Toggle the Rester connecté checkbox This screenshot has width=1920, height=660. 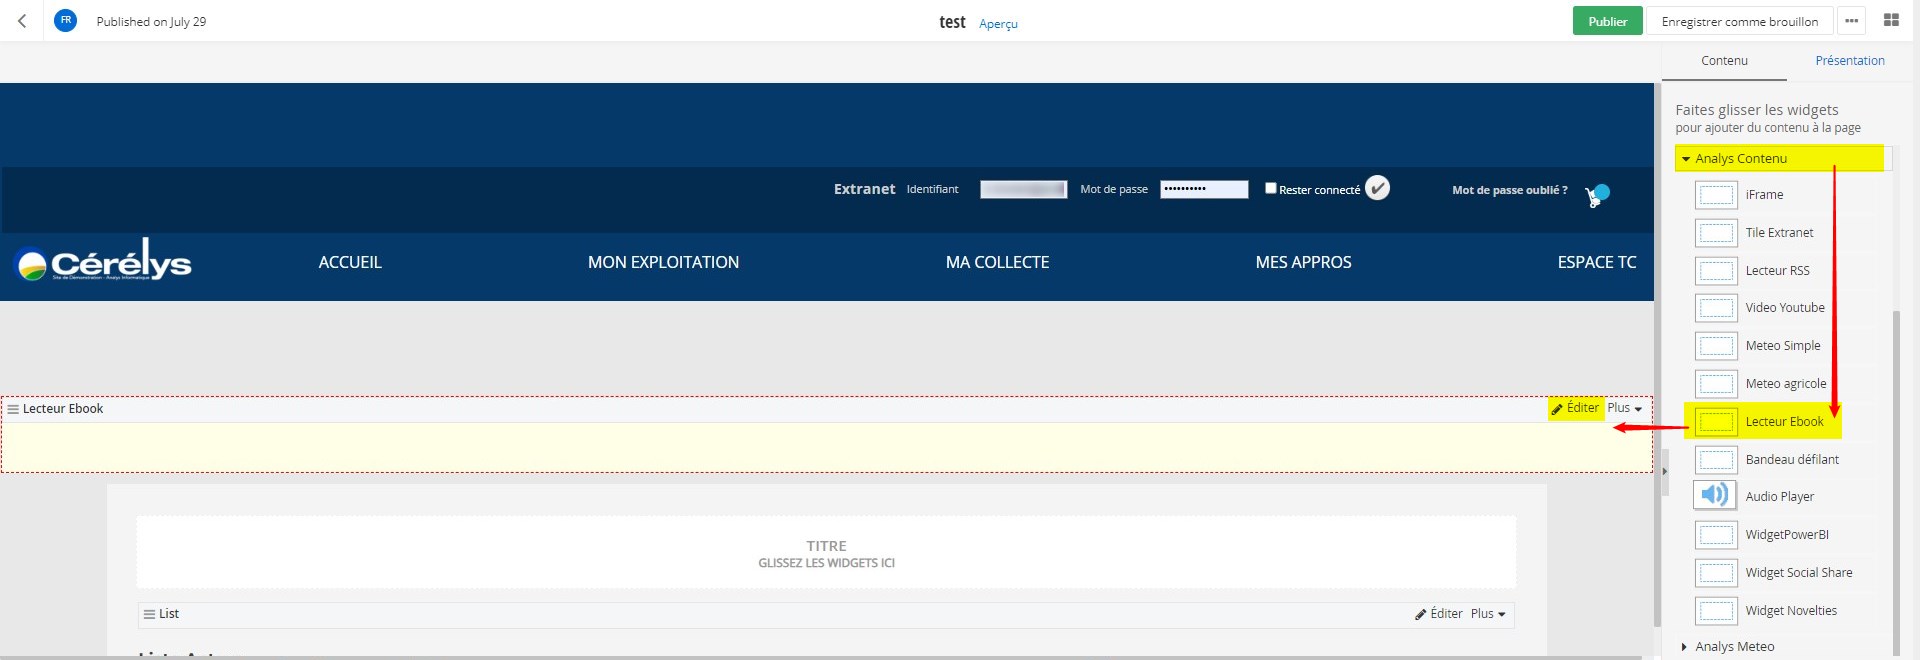coord(1270,188)
